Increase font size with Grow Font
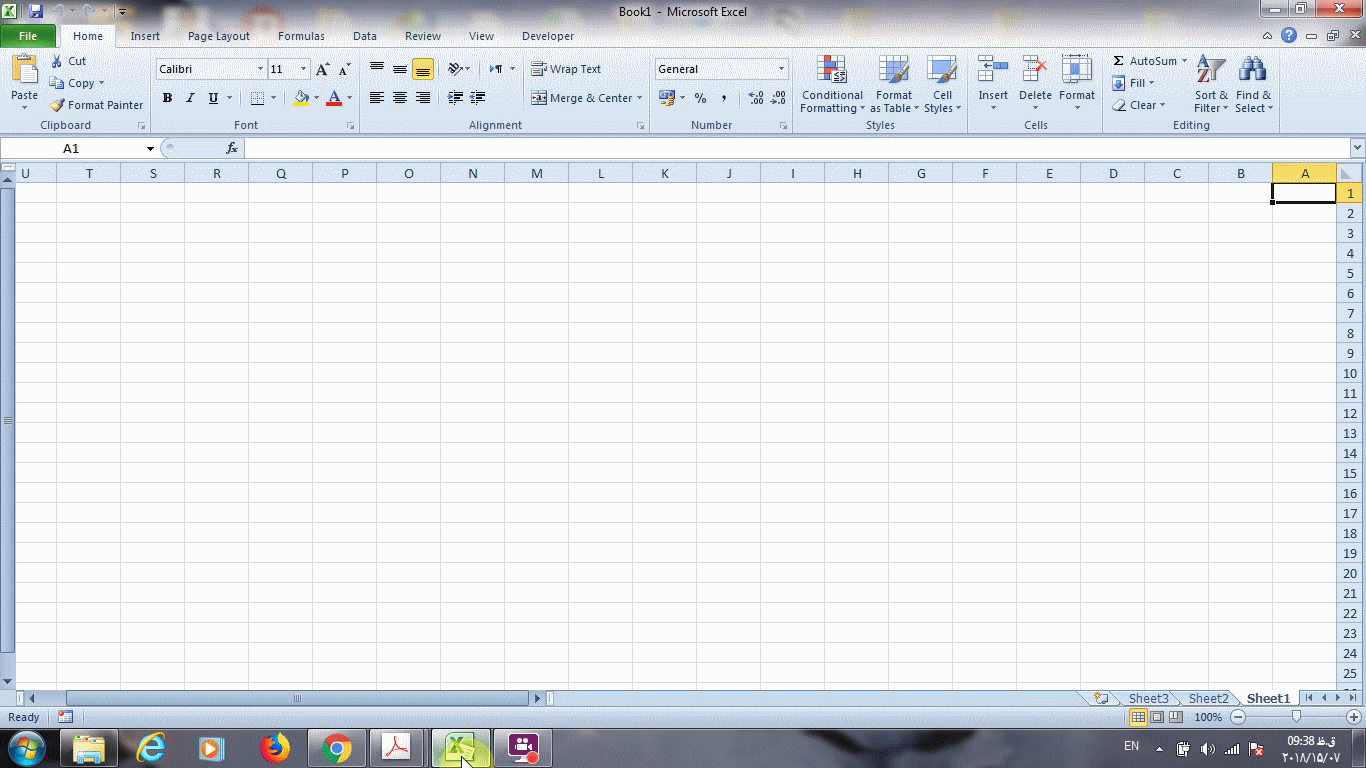 [322, 69]
